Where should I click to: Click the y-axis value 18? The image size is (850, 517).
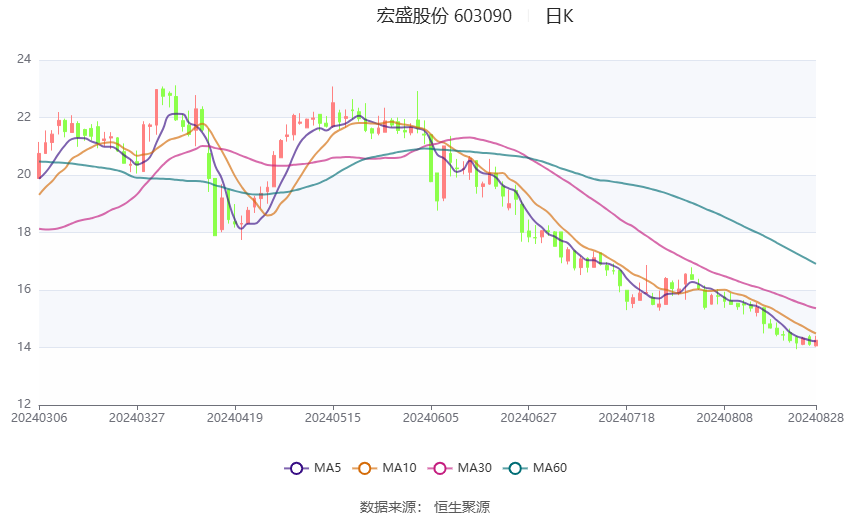24,231
